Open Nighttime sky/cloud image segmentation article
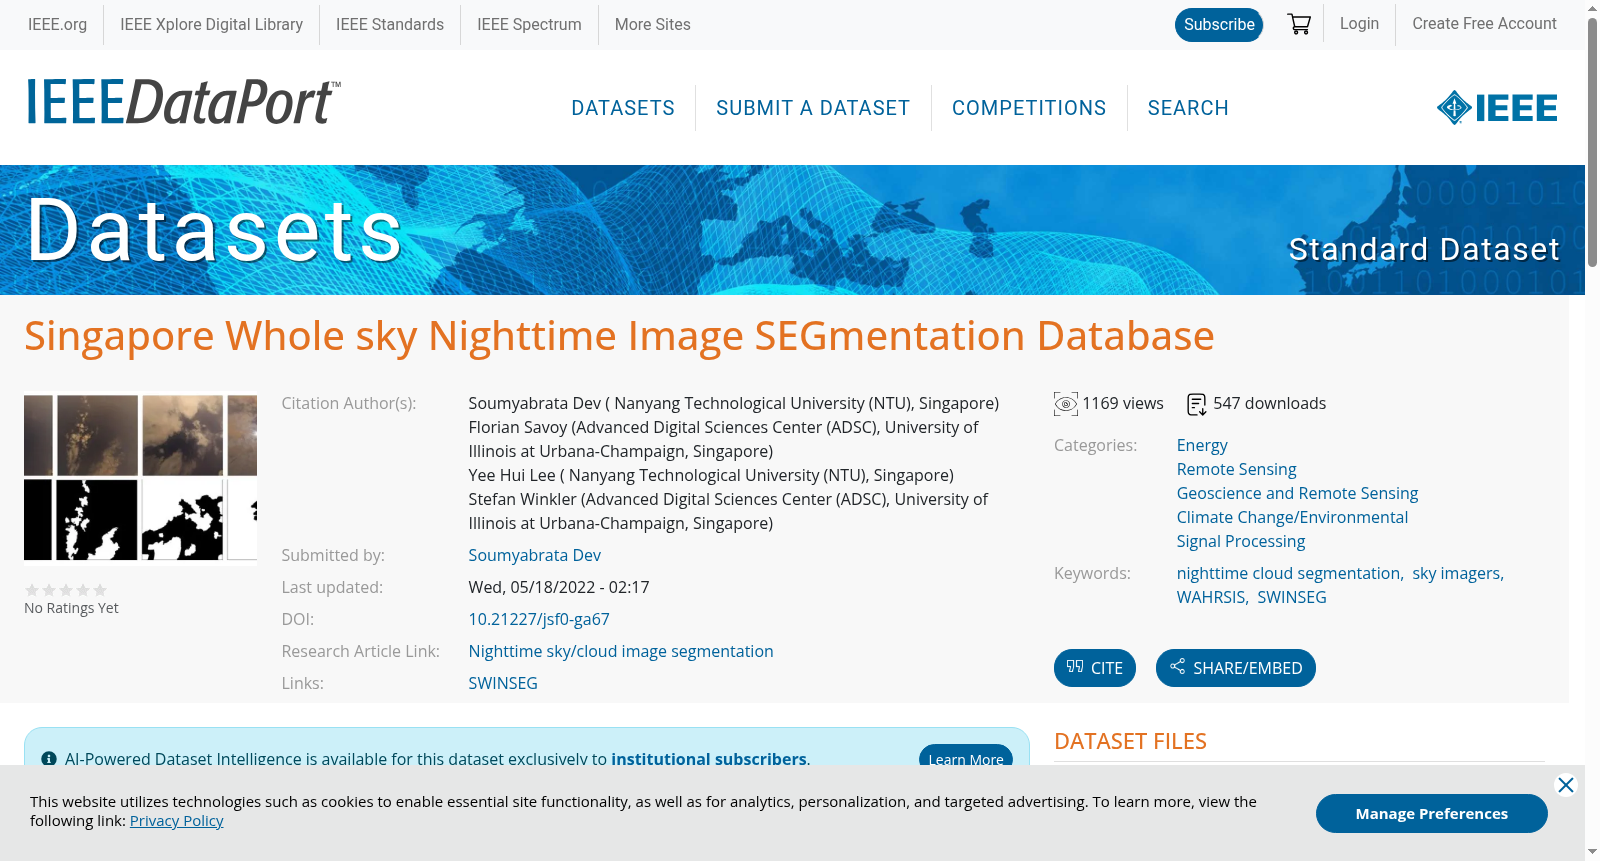The width and height of the screenshot is (1600, 861). click(x=621, y=651)
